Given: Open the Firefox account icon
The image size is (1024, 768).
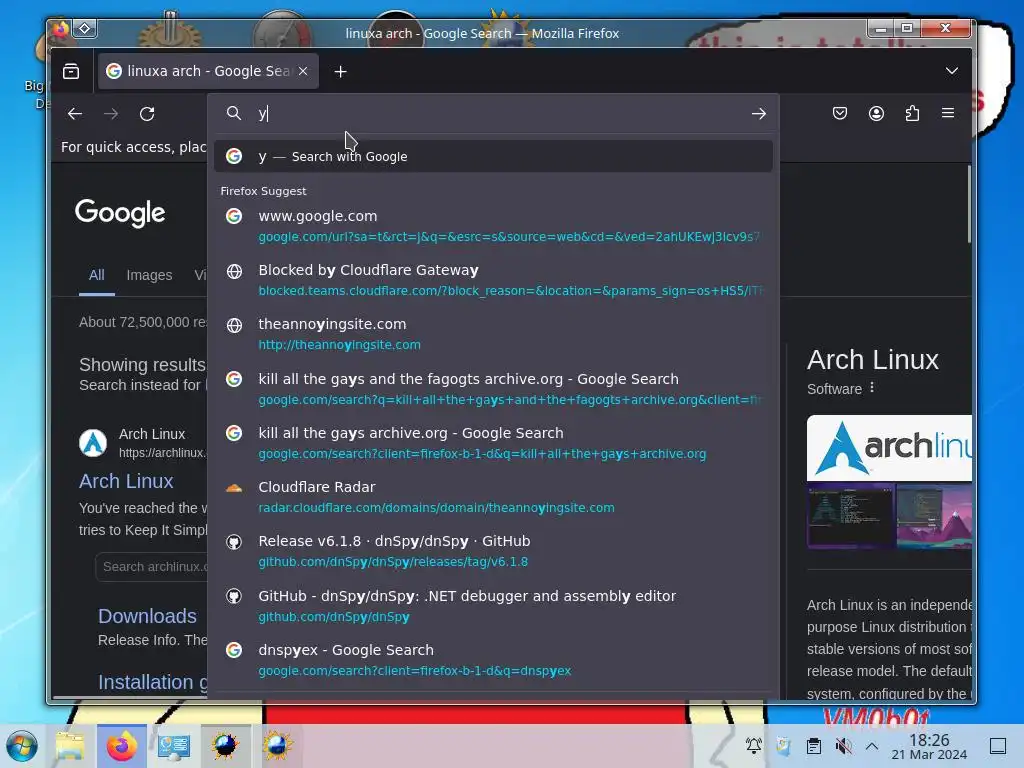Looking at the screenshot, I should click(876, 114).
